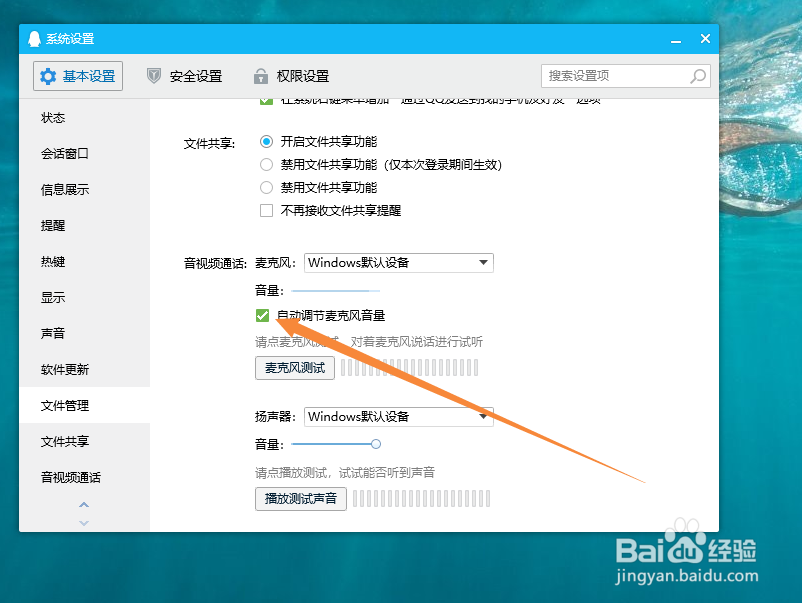Select the permanent 禁用文件共享功能 radio
The width and height of the screenshot is (802, 603).
pyautogui.click(x=266, y=188)
